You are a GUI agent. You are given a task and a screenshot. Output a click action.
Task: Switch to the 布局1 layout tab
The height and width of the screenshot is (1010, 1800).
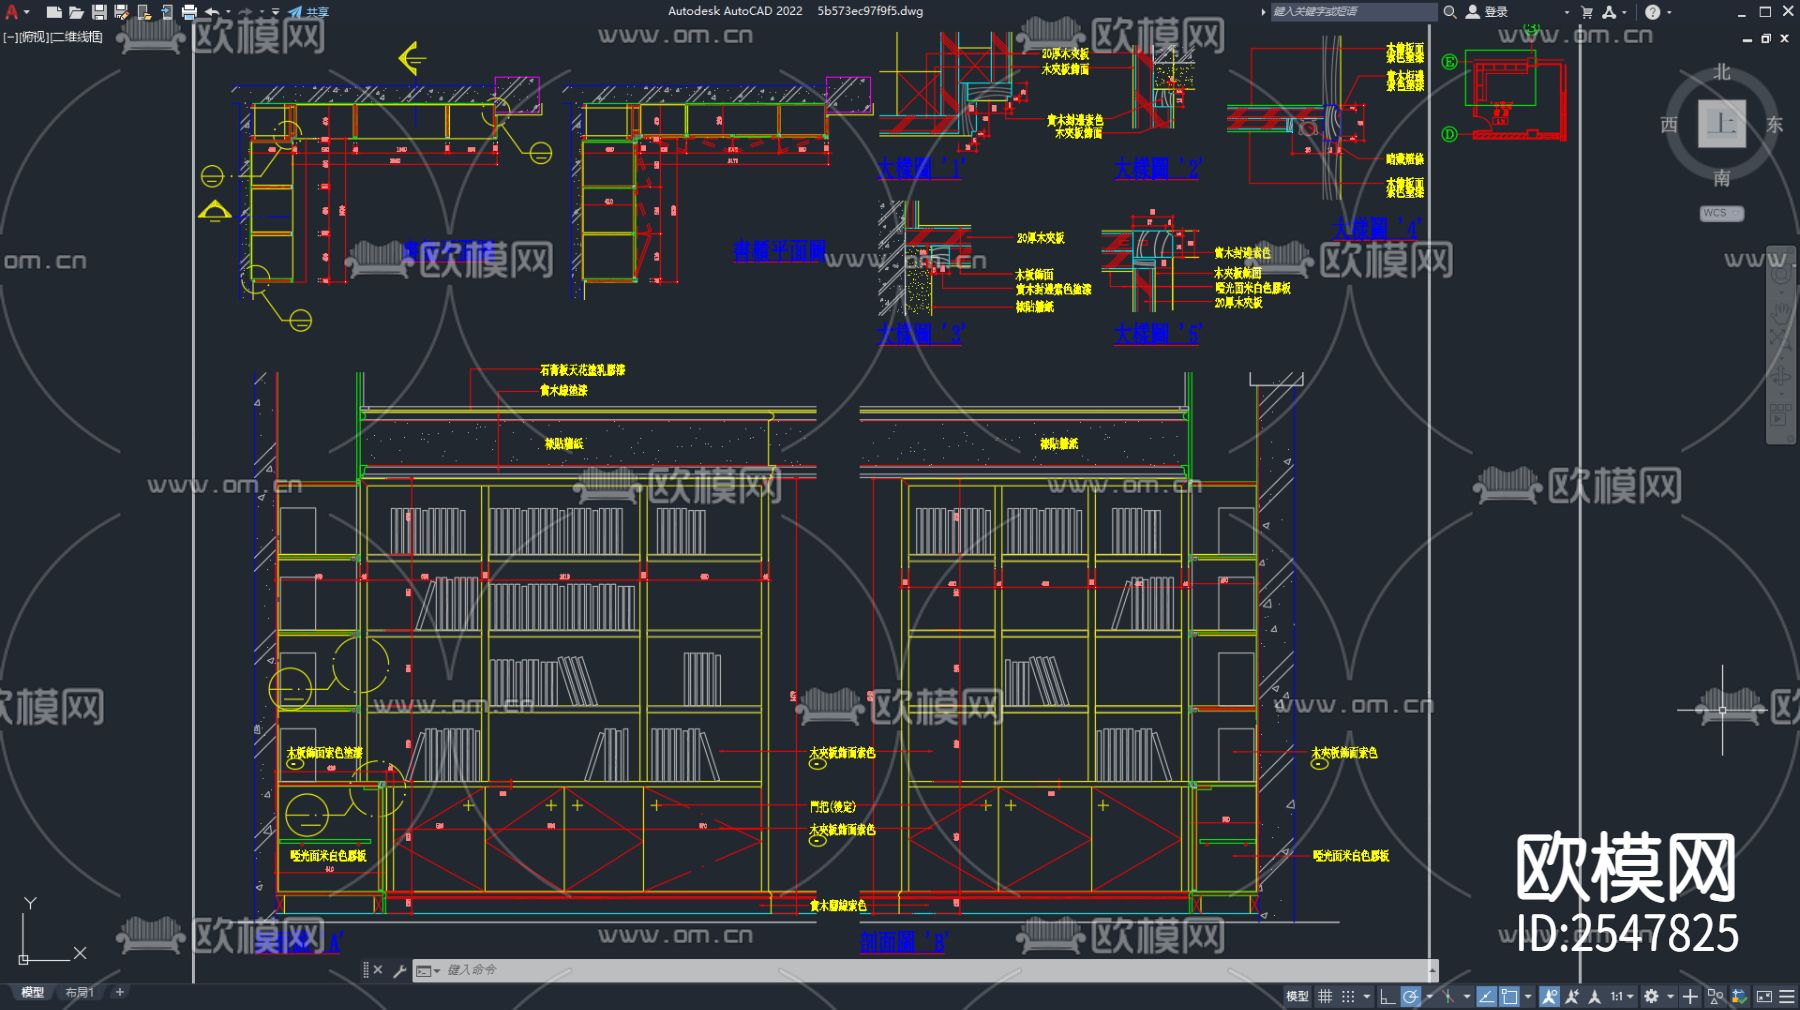[x=79, y=992]
